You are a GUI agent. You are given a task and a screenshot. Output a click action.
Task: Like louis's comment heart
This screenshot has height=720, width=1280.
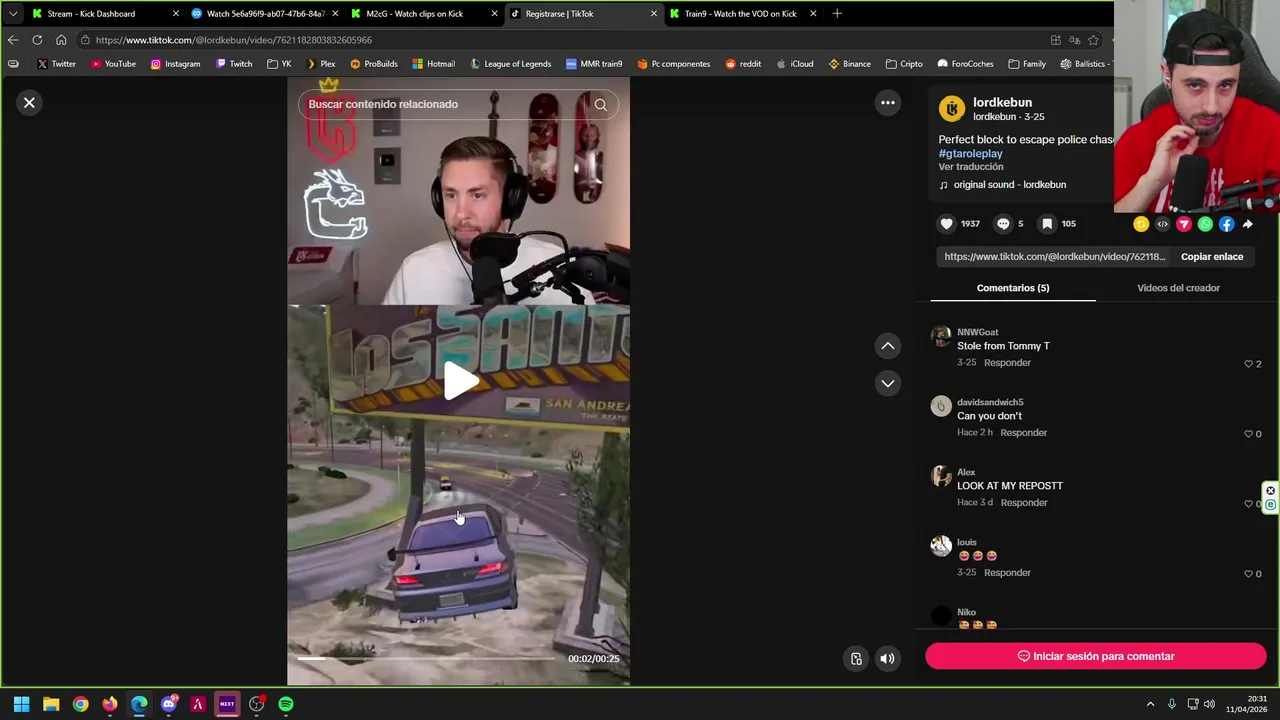click(1248, 574)
